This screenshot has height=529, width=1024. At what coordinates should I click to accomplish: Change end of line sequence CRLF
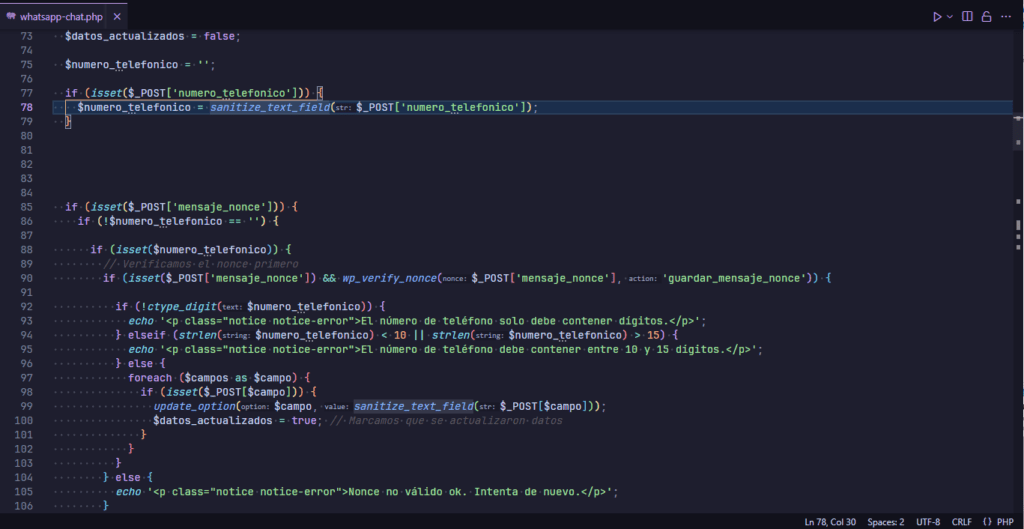tap(961, 522)
